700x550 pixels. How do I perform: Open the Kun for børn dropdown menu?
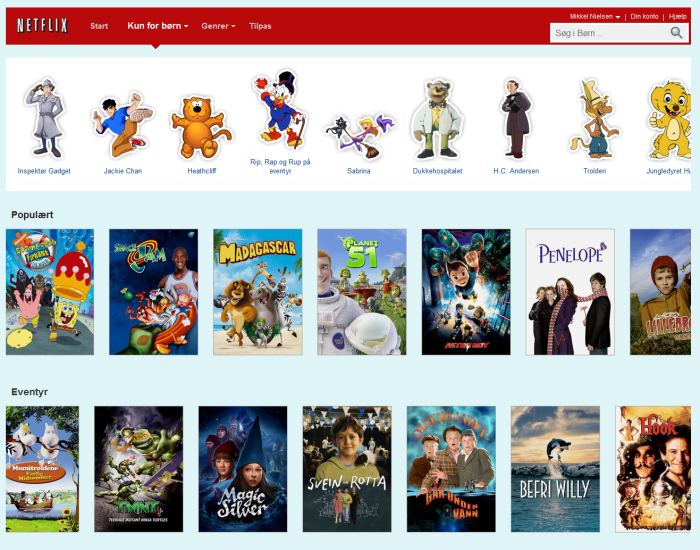coord(158,26)
